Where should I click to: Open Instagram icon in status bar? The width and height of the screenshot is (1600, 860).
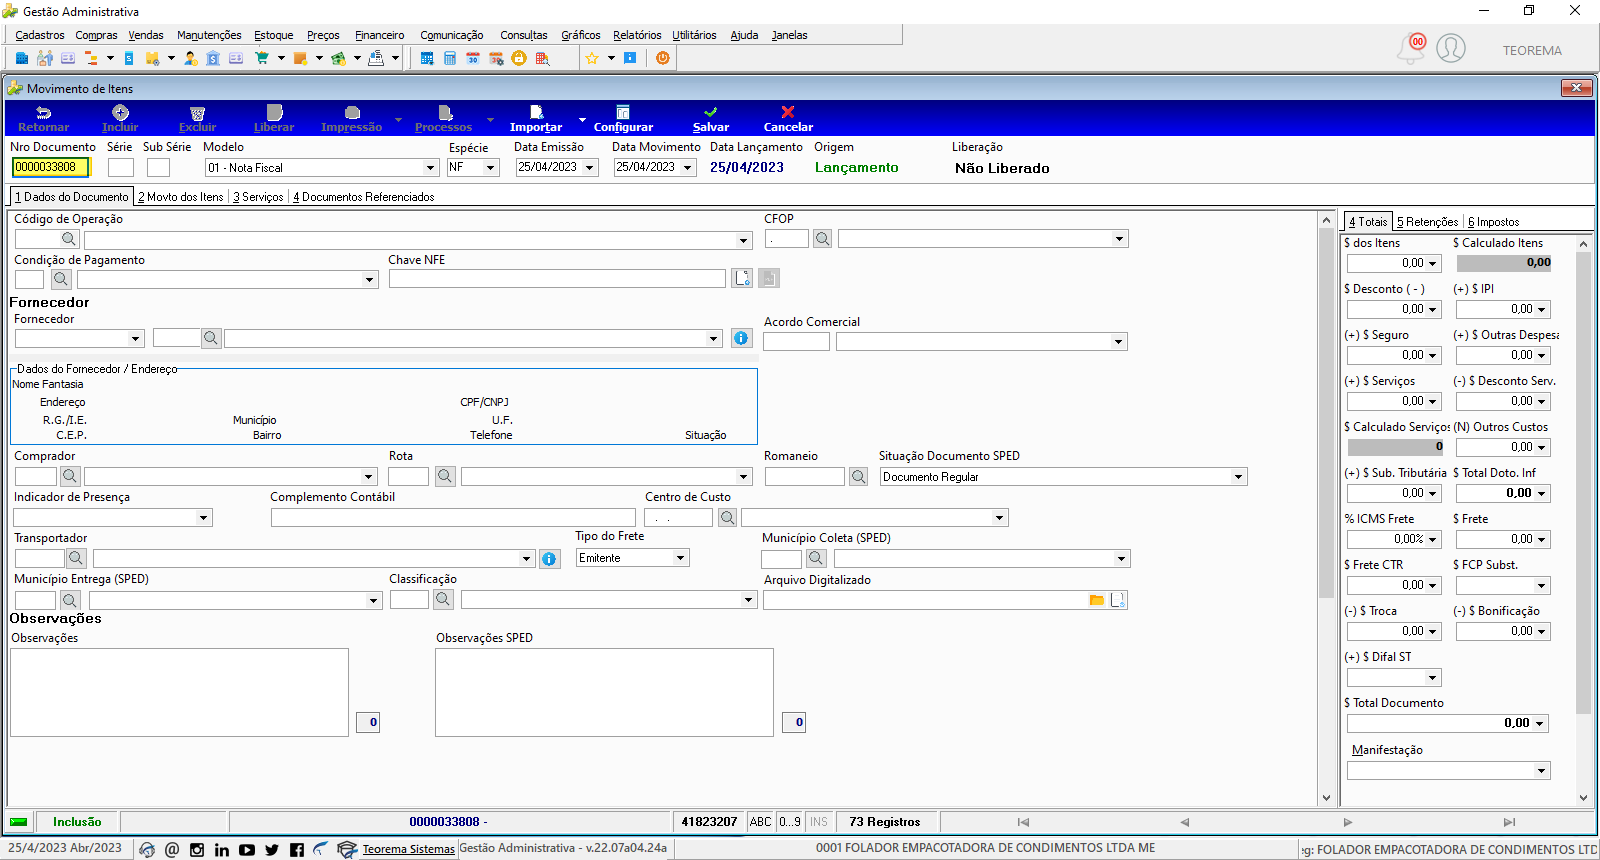(x=197, y=850)
